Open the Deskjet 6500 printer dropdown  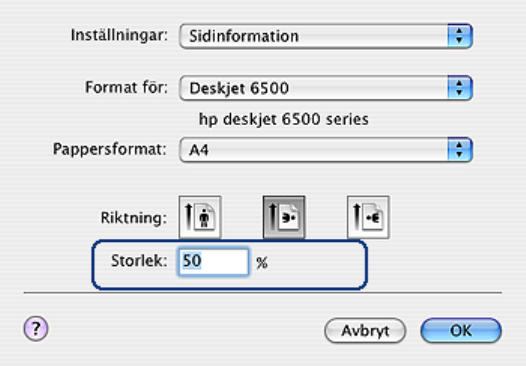[x=326, y=88]
